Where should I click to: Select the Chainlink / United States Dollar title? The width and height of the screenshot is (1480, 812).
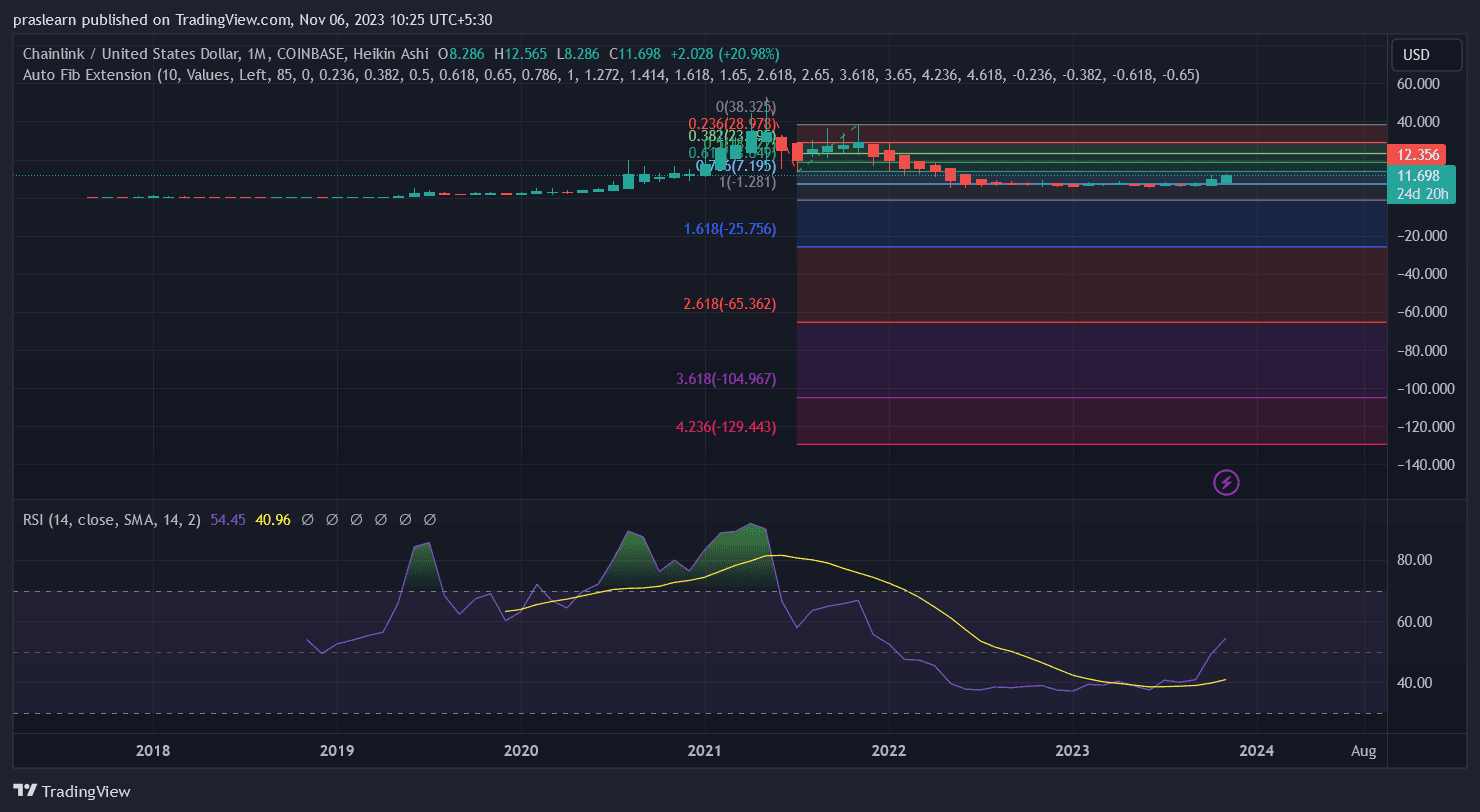click(130, 53)
